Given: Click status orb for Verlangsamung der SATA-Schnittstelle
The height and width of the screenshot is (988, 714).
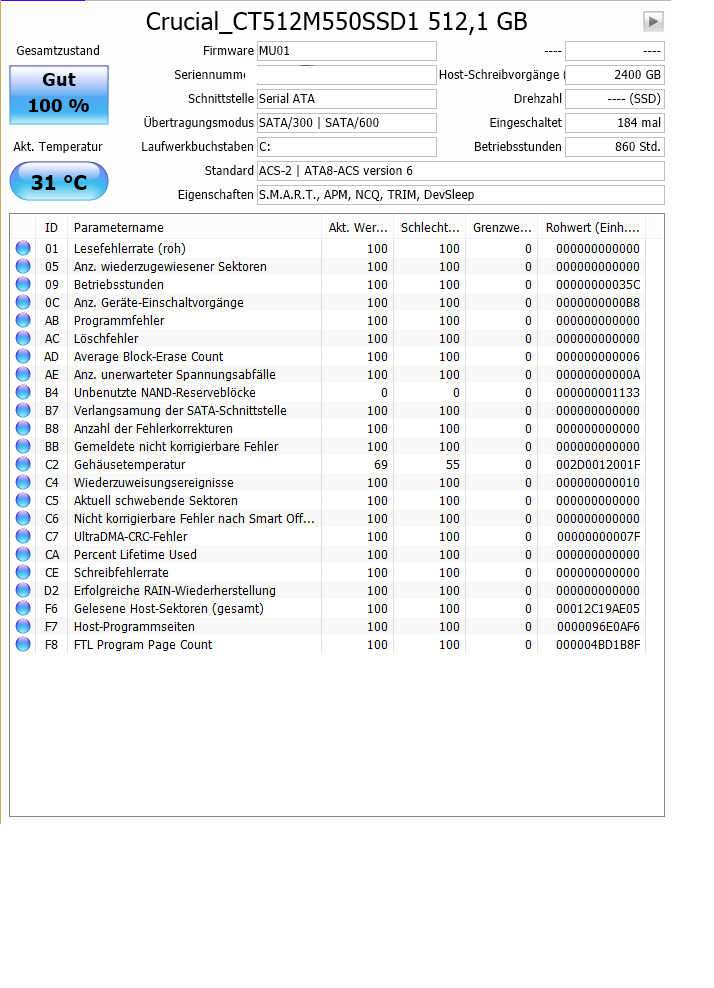Looking at the screenshot, I should click(23, 410).
